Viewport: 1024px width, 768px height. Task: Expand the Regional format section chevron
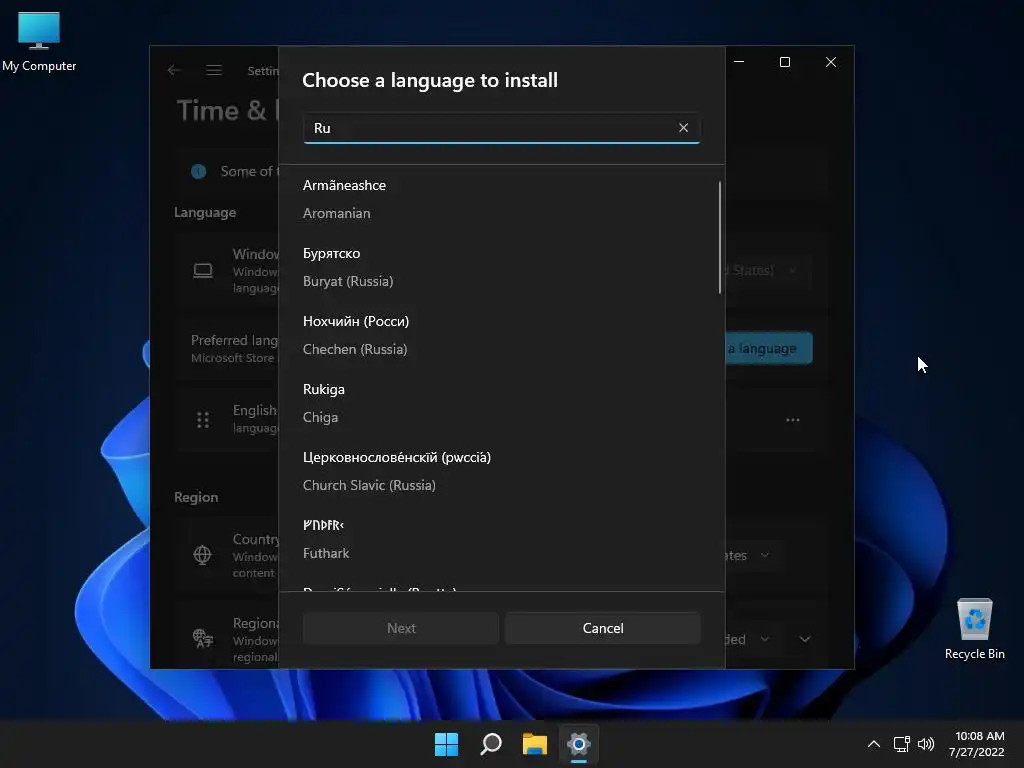(805, 639)
